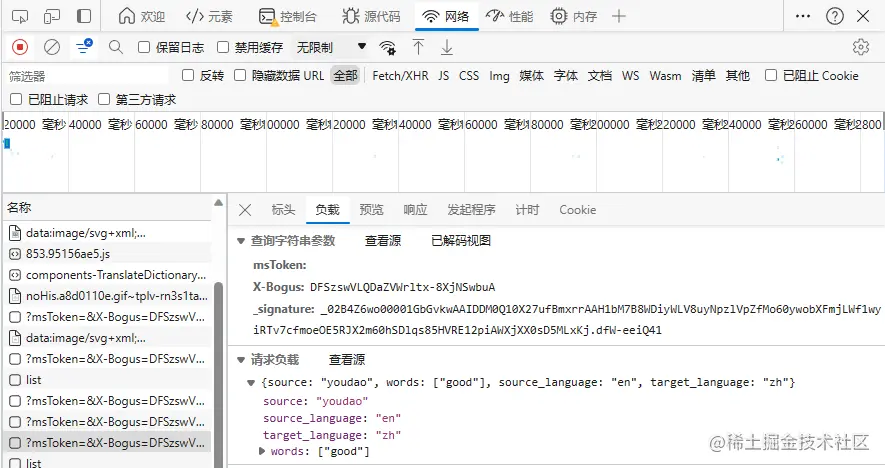Select noHis.a8d0110e.gif request row

(x=107, y=296)
